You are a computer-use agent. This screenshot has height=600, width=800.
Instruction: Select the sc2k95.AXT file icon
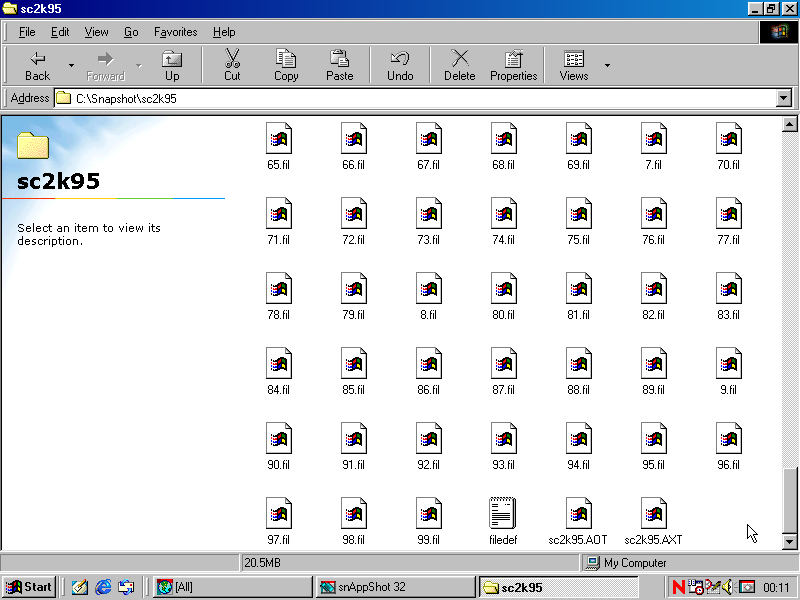(x=654, y=513)
